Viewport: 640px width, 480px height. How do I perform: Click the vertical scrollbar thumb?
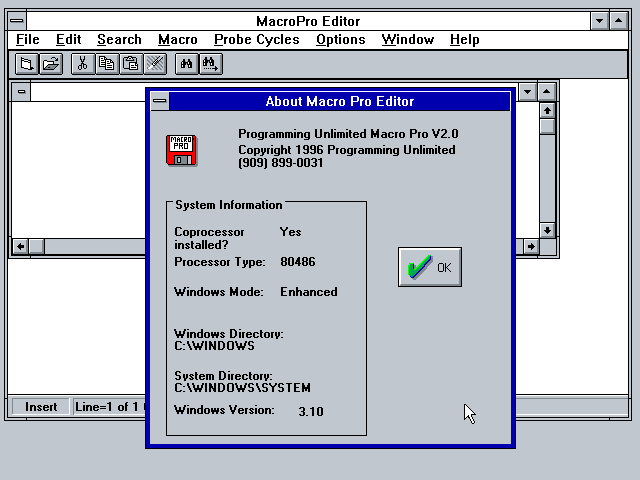tap(547, 126)
